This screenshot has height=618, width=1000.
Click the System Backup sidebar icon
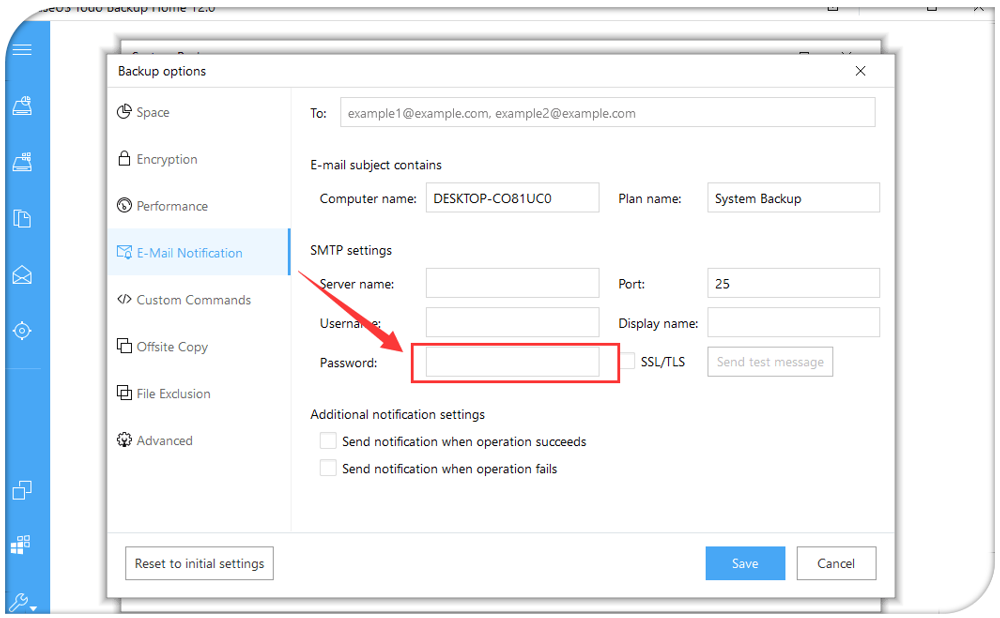tap(22, 162)
